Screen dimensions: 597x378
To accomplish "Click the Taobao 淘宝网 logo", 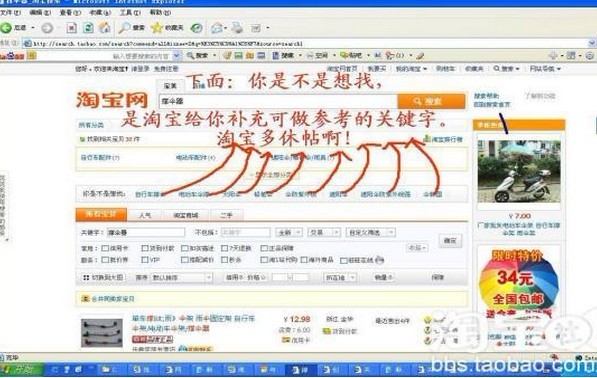I will pos(112,100).
